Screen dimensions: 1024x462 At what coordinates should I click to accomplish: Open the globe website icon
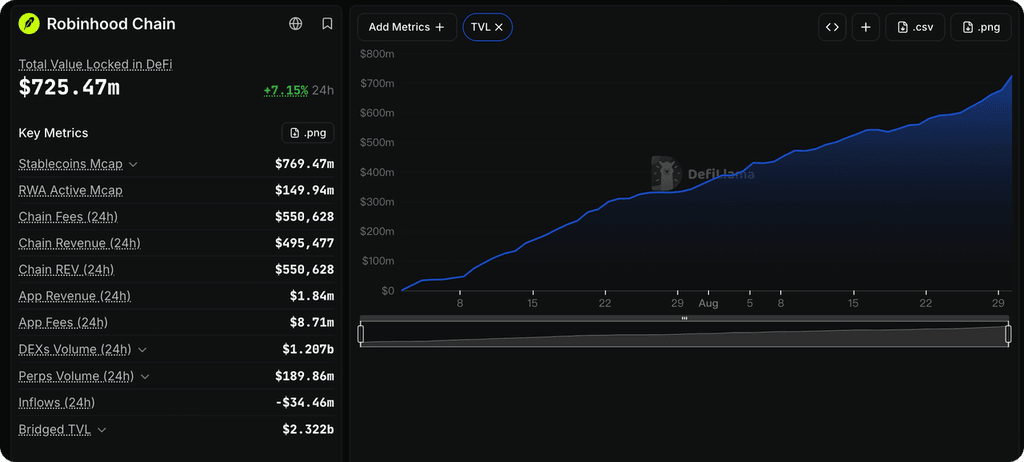point(296,24)
